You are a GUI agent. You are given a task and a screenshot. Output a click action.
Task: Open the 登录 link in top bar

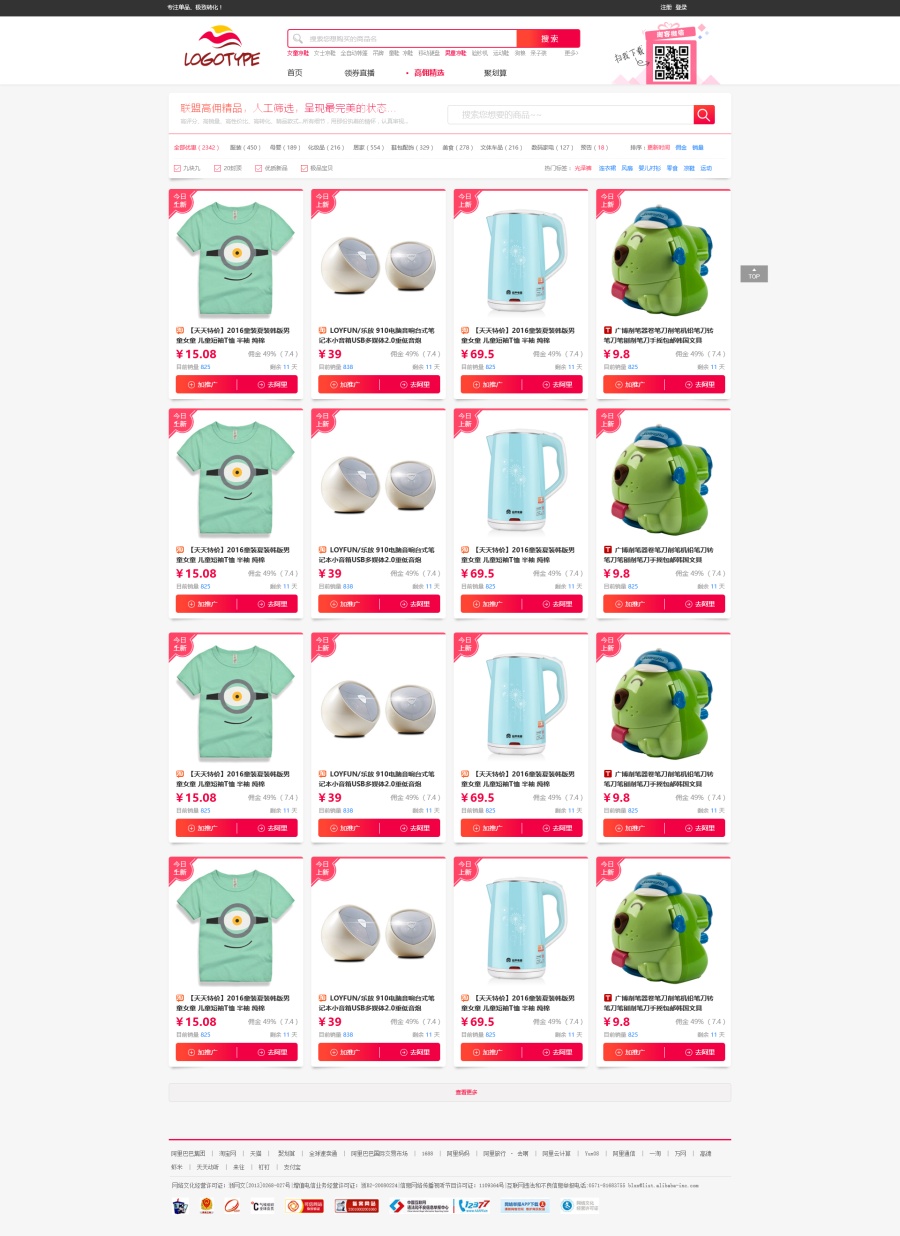681,7
